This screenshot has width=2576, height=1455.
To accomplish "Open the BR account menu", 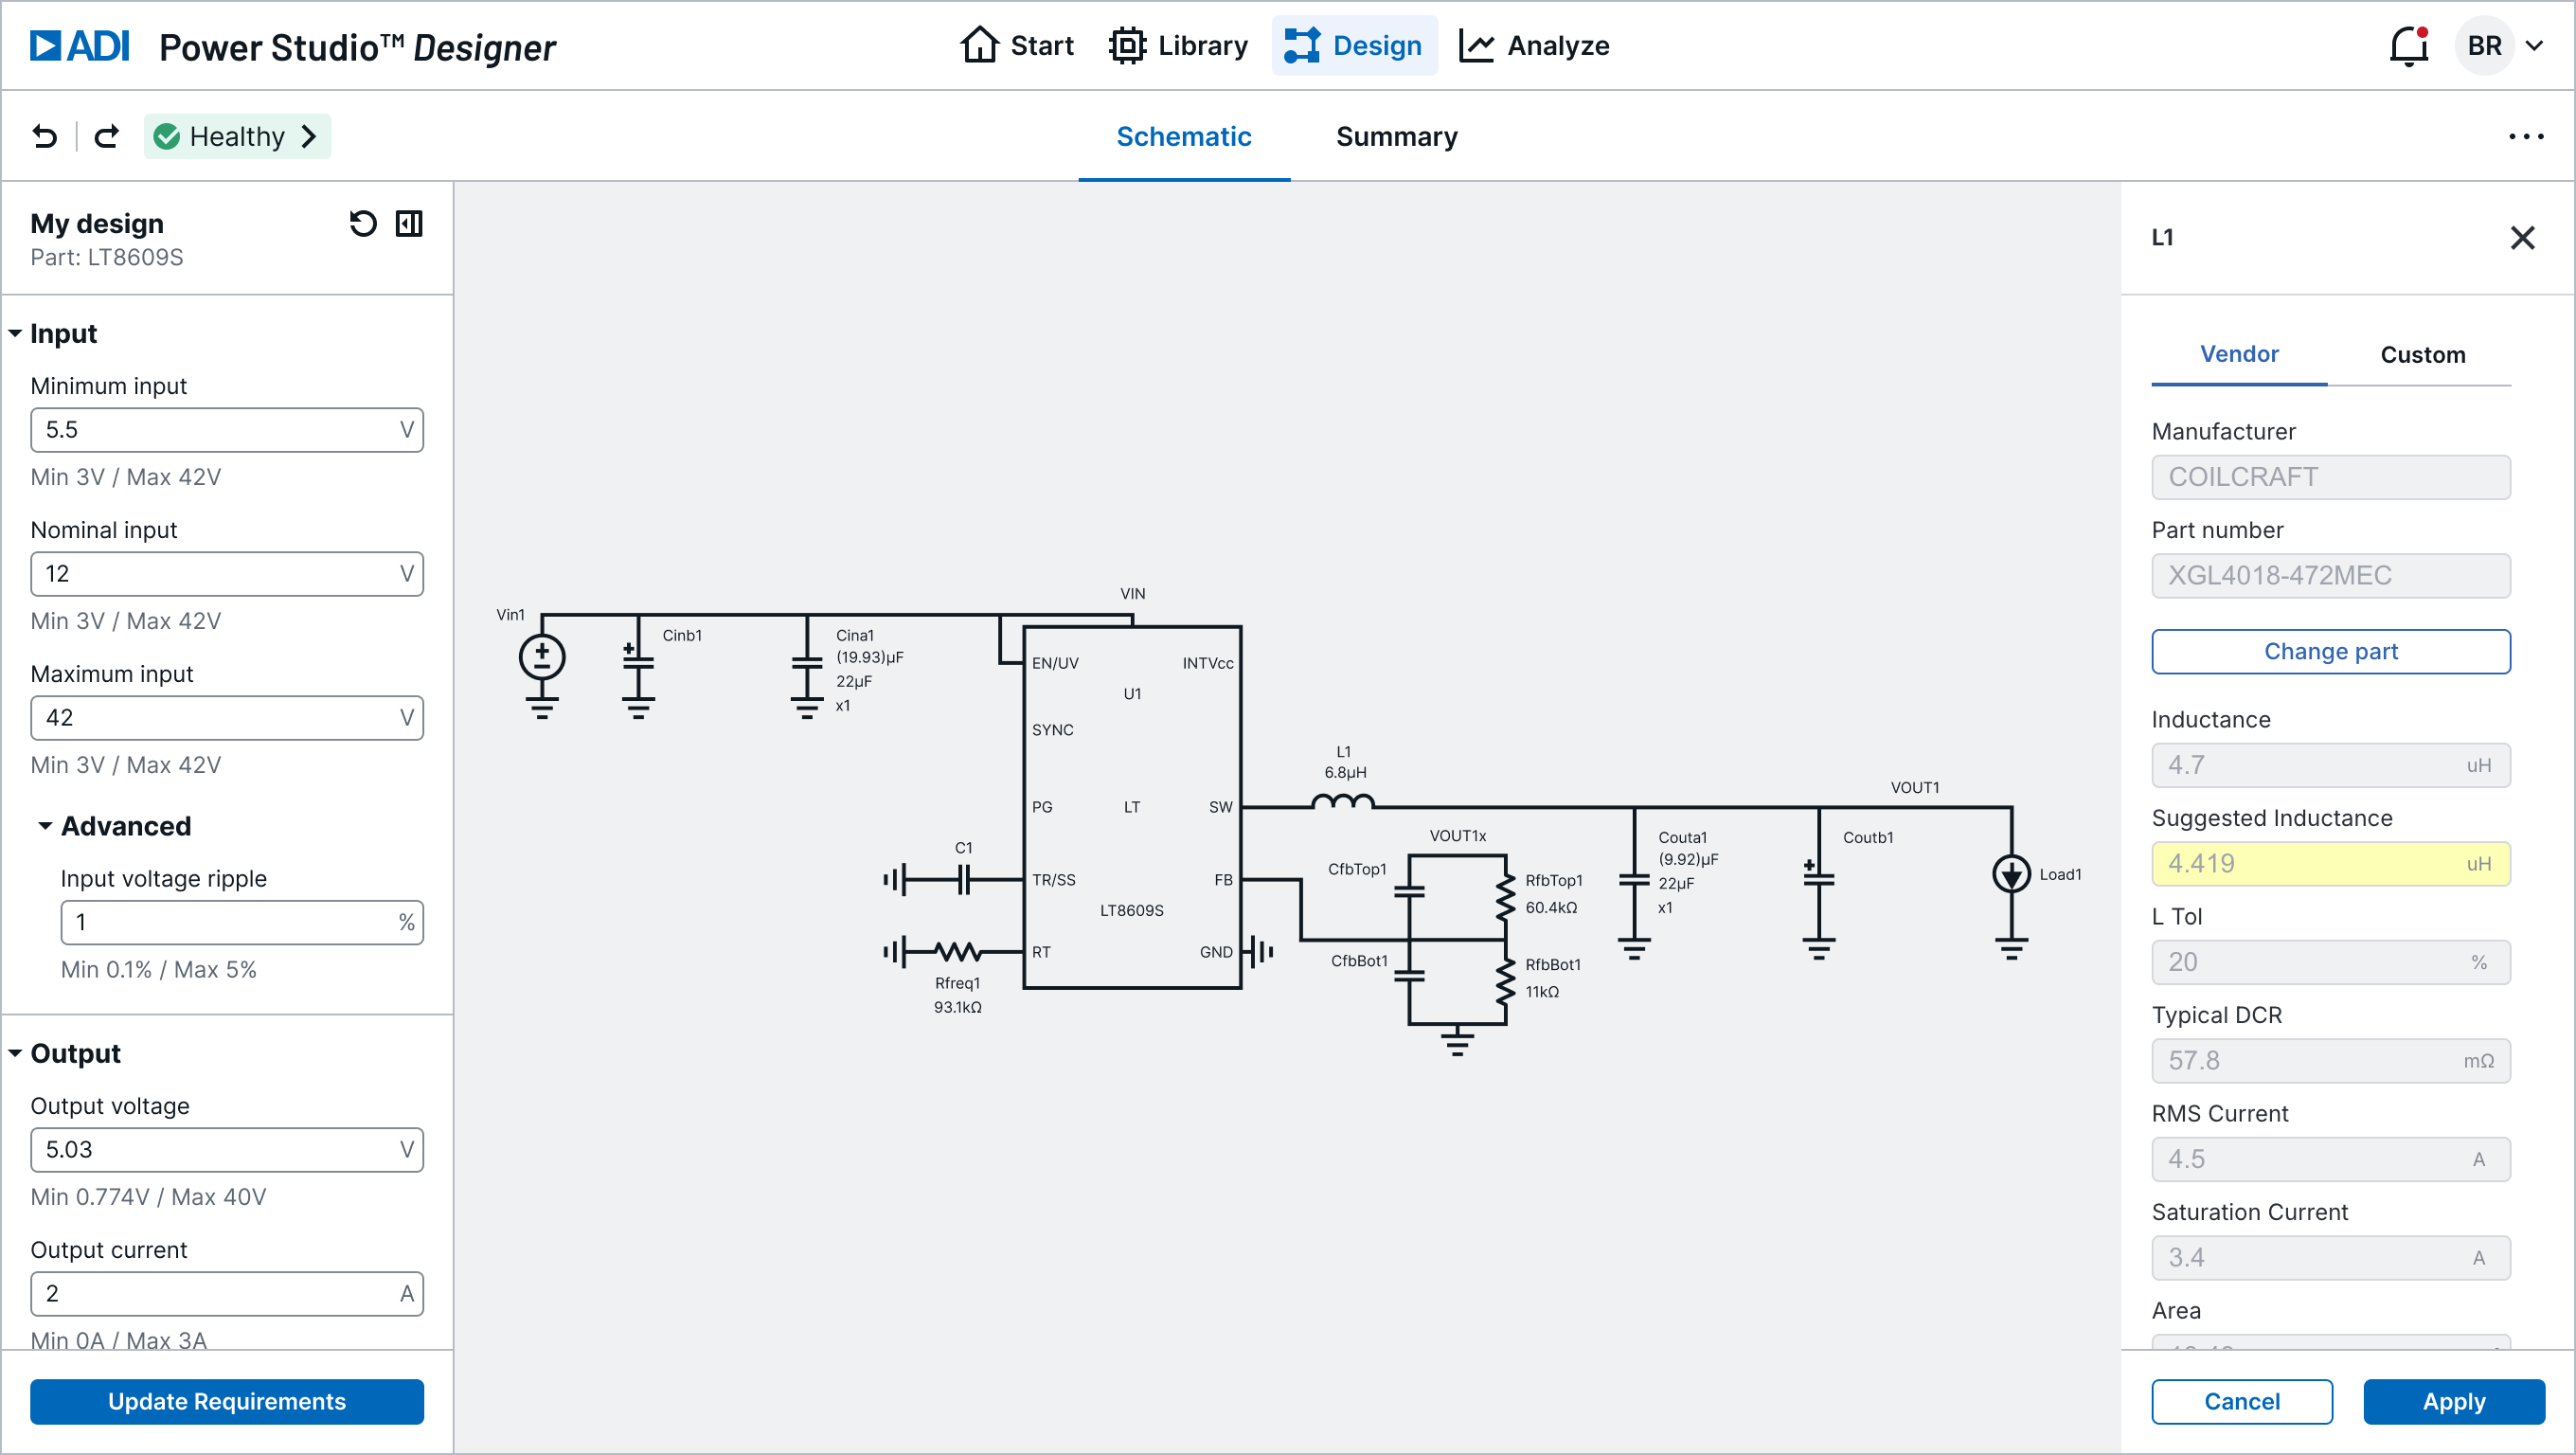I will click(2500, 45).
